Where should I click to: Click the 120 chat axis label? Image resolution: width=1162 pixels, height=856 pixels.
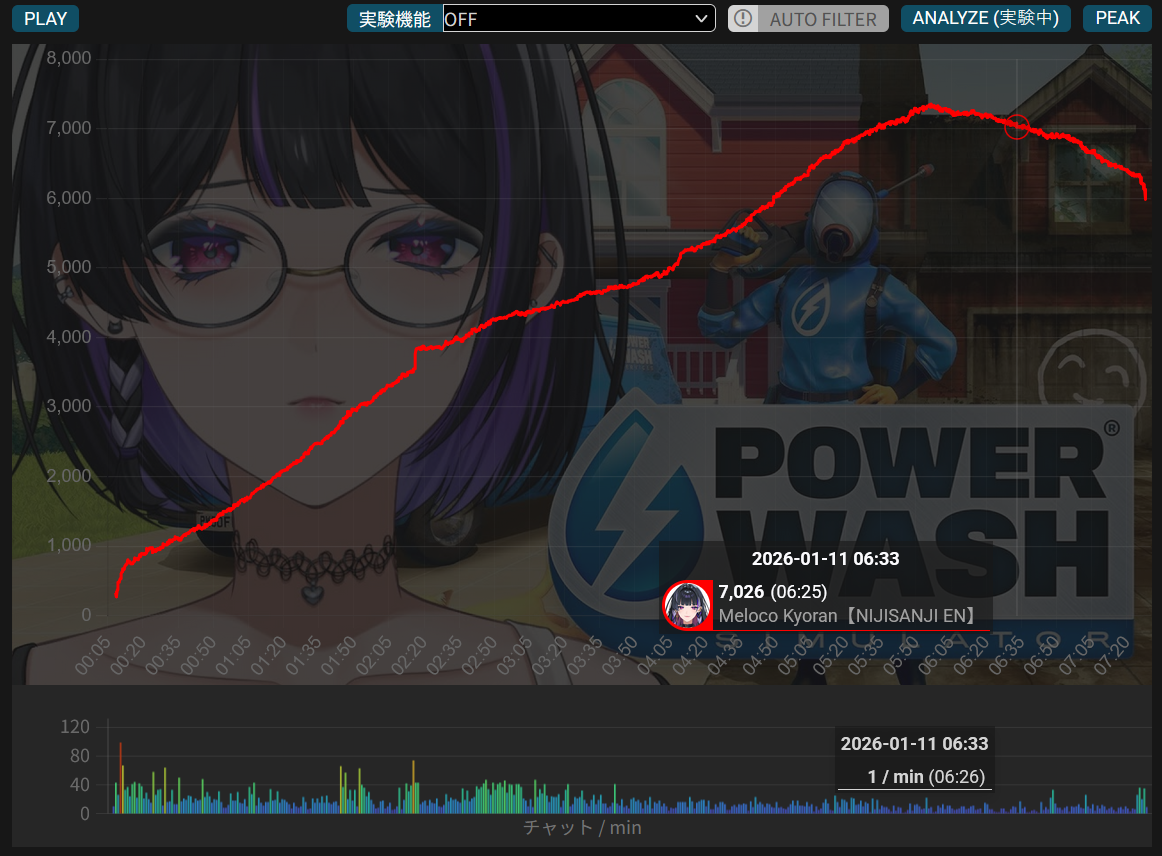75,727
